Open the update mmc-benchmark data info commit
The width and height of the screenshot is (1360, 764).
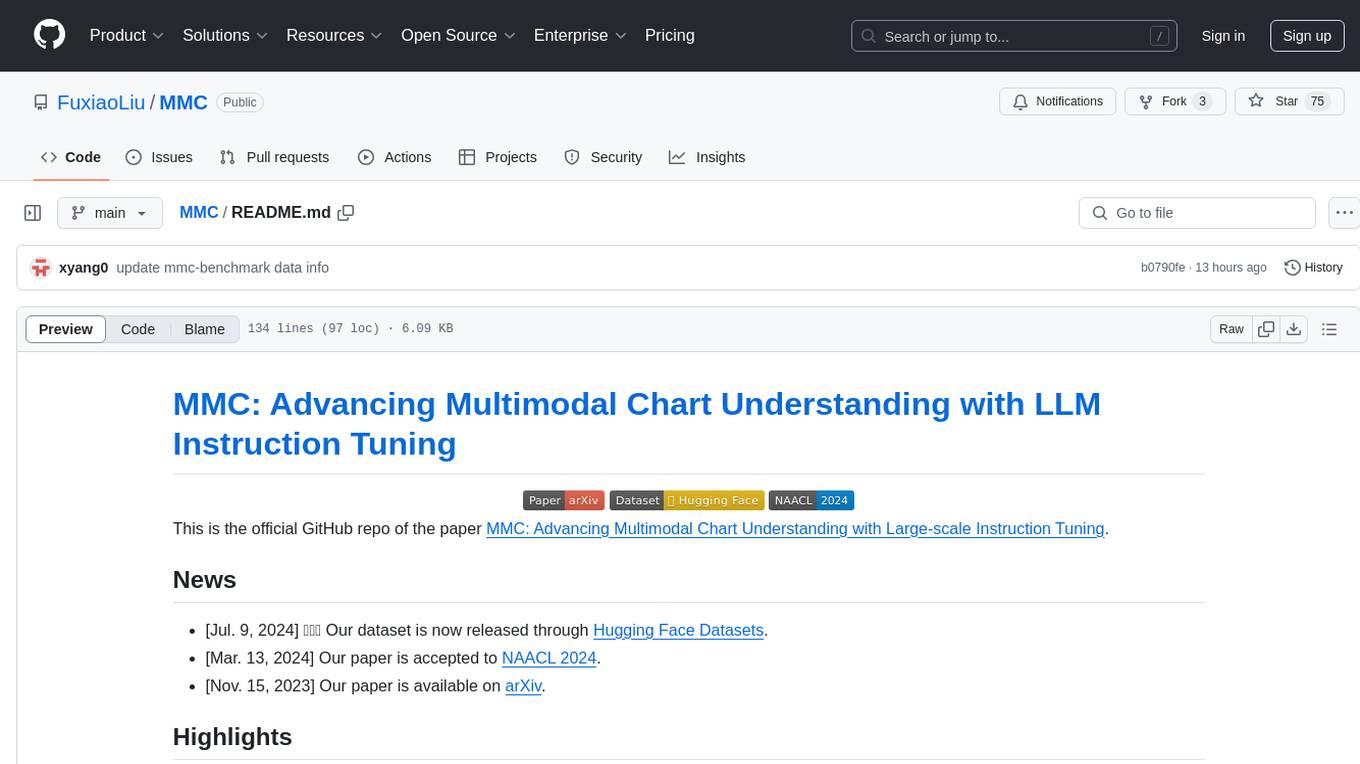(222, 268)
